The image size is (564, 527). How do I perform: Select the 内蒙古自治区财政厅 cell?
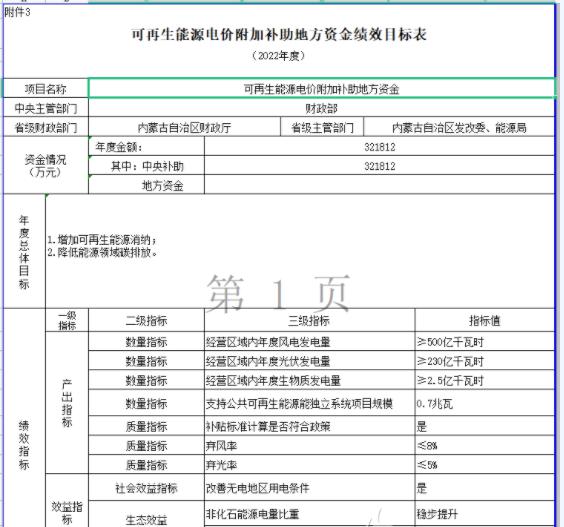(x=184, y=127)
